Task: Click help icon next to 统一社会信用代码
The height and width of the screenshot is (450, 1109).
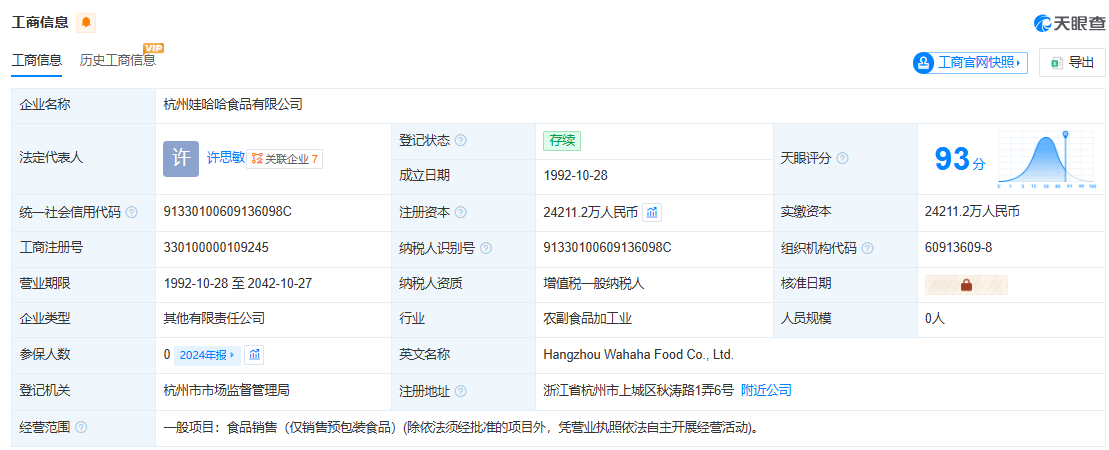Action: (131, 212)
